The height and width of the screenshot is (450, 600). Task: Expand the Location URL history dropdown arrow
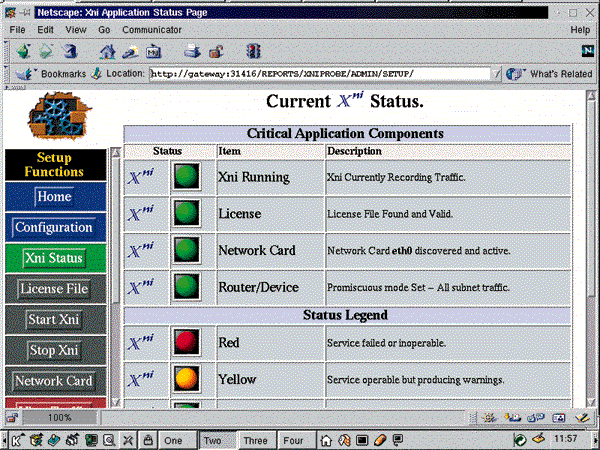[497, 73]
